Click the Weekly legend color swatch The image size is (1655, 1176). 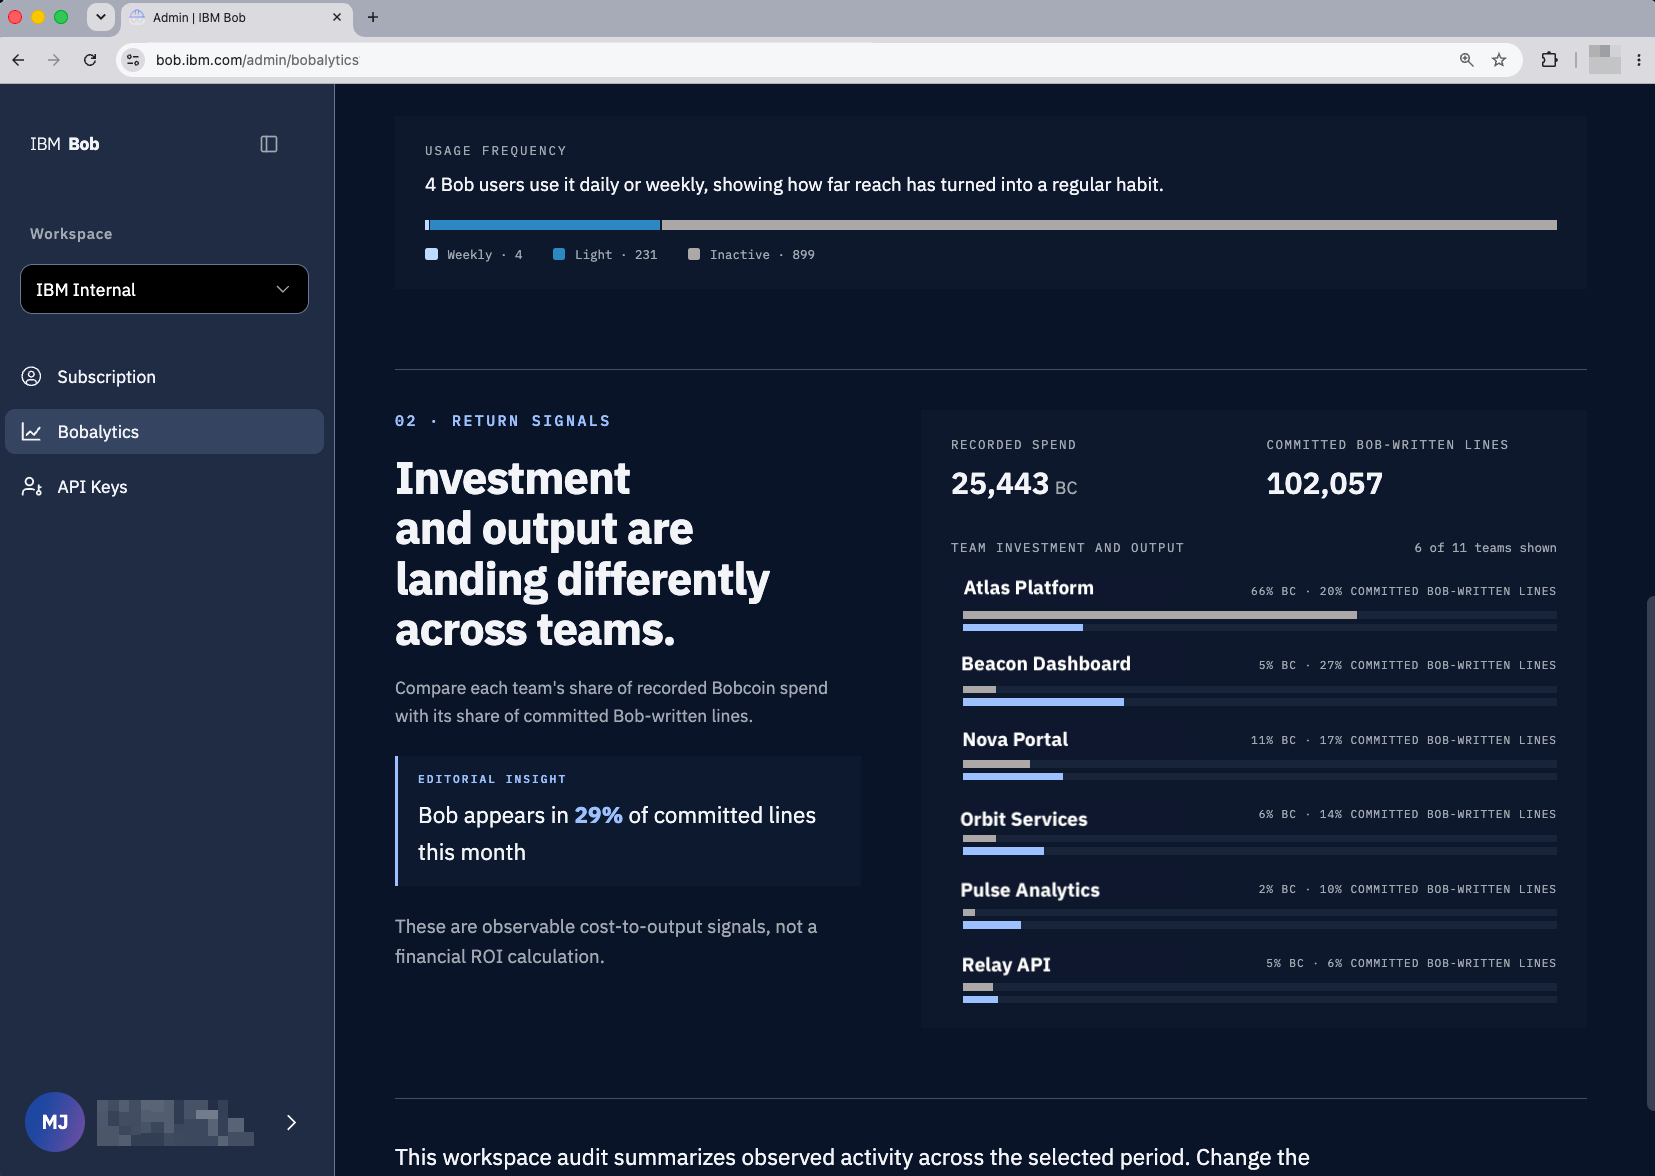coord(431,254)
